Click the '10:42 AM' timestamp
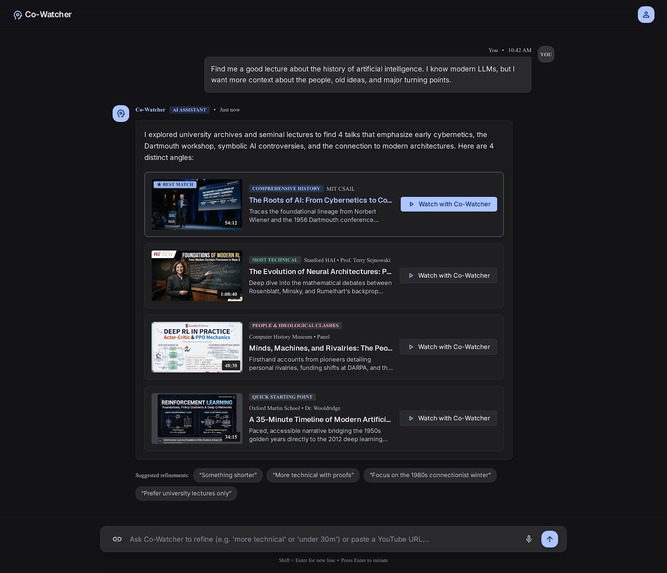 [519, 50]
